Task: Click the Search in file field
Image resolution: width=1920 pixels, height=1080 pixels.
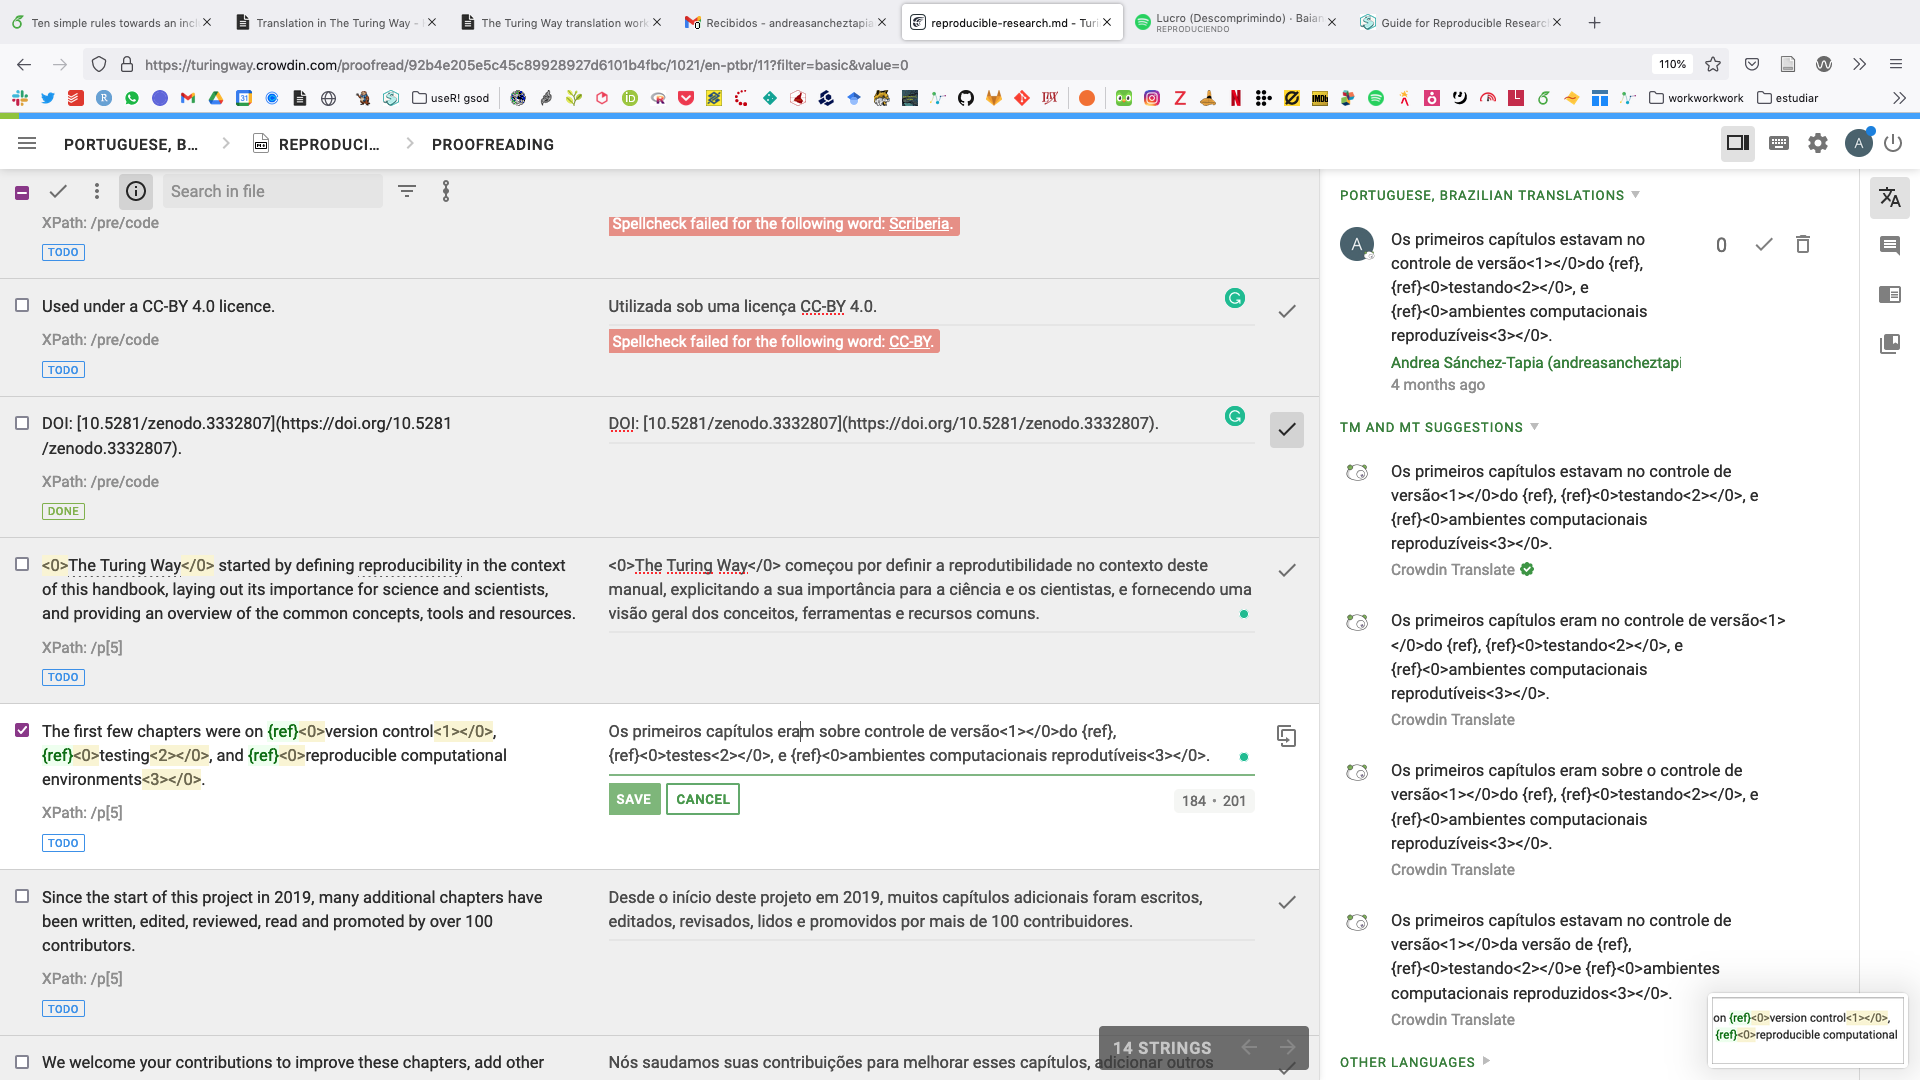Action: (x=272, y=191)
